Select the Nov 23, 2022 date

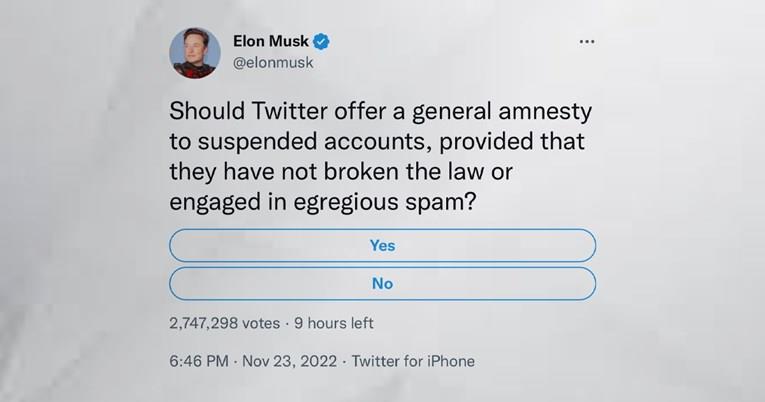pyautogui.click(x=289, y=361)
